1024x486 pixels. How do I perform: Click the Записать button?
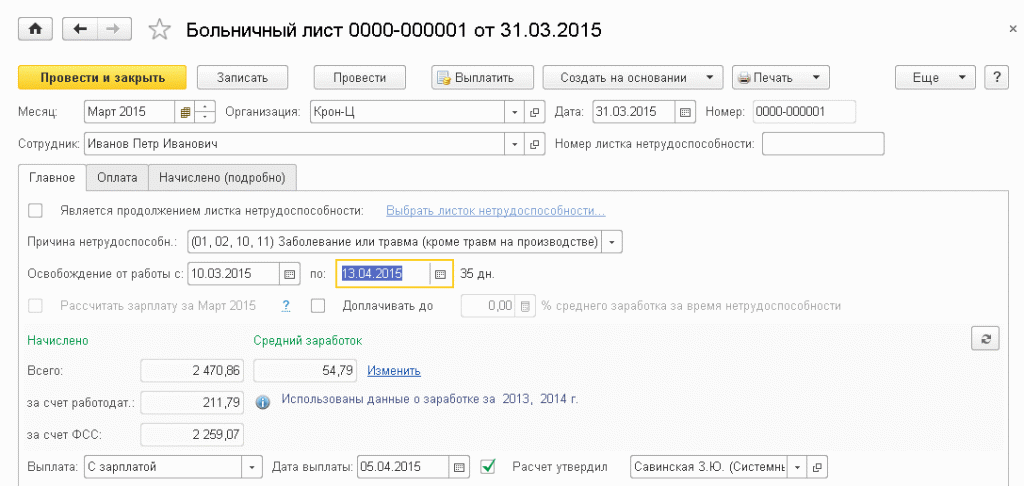[242, 77]
